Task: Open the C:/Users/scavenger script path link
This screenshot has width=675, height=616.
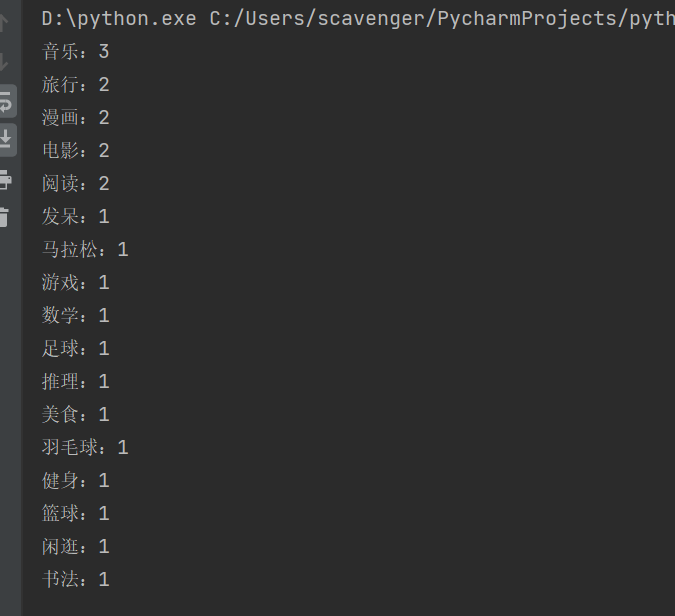Action: [x=440, y=19]
